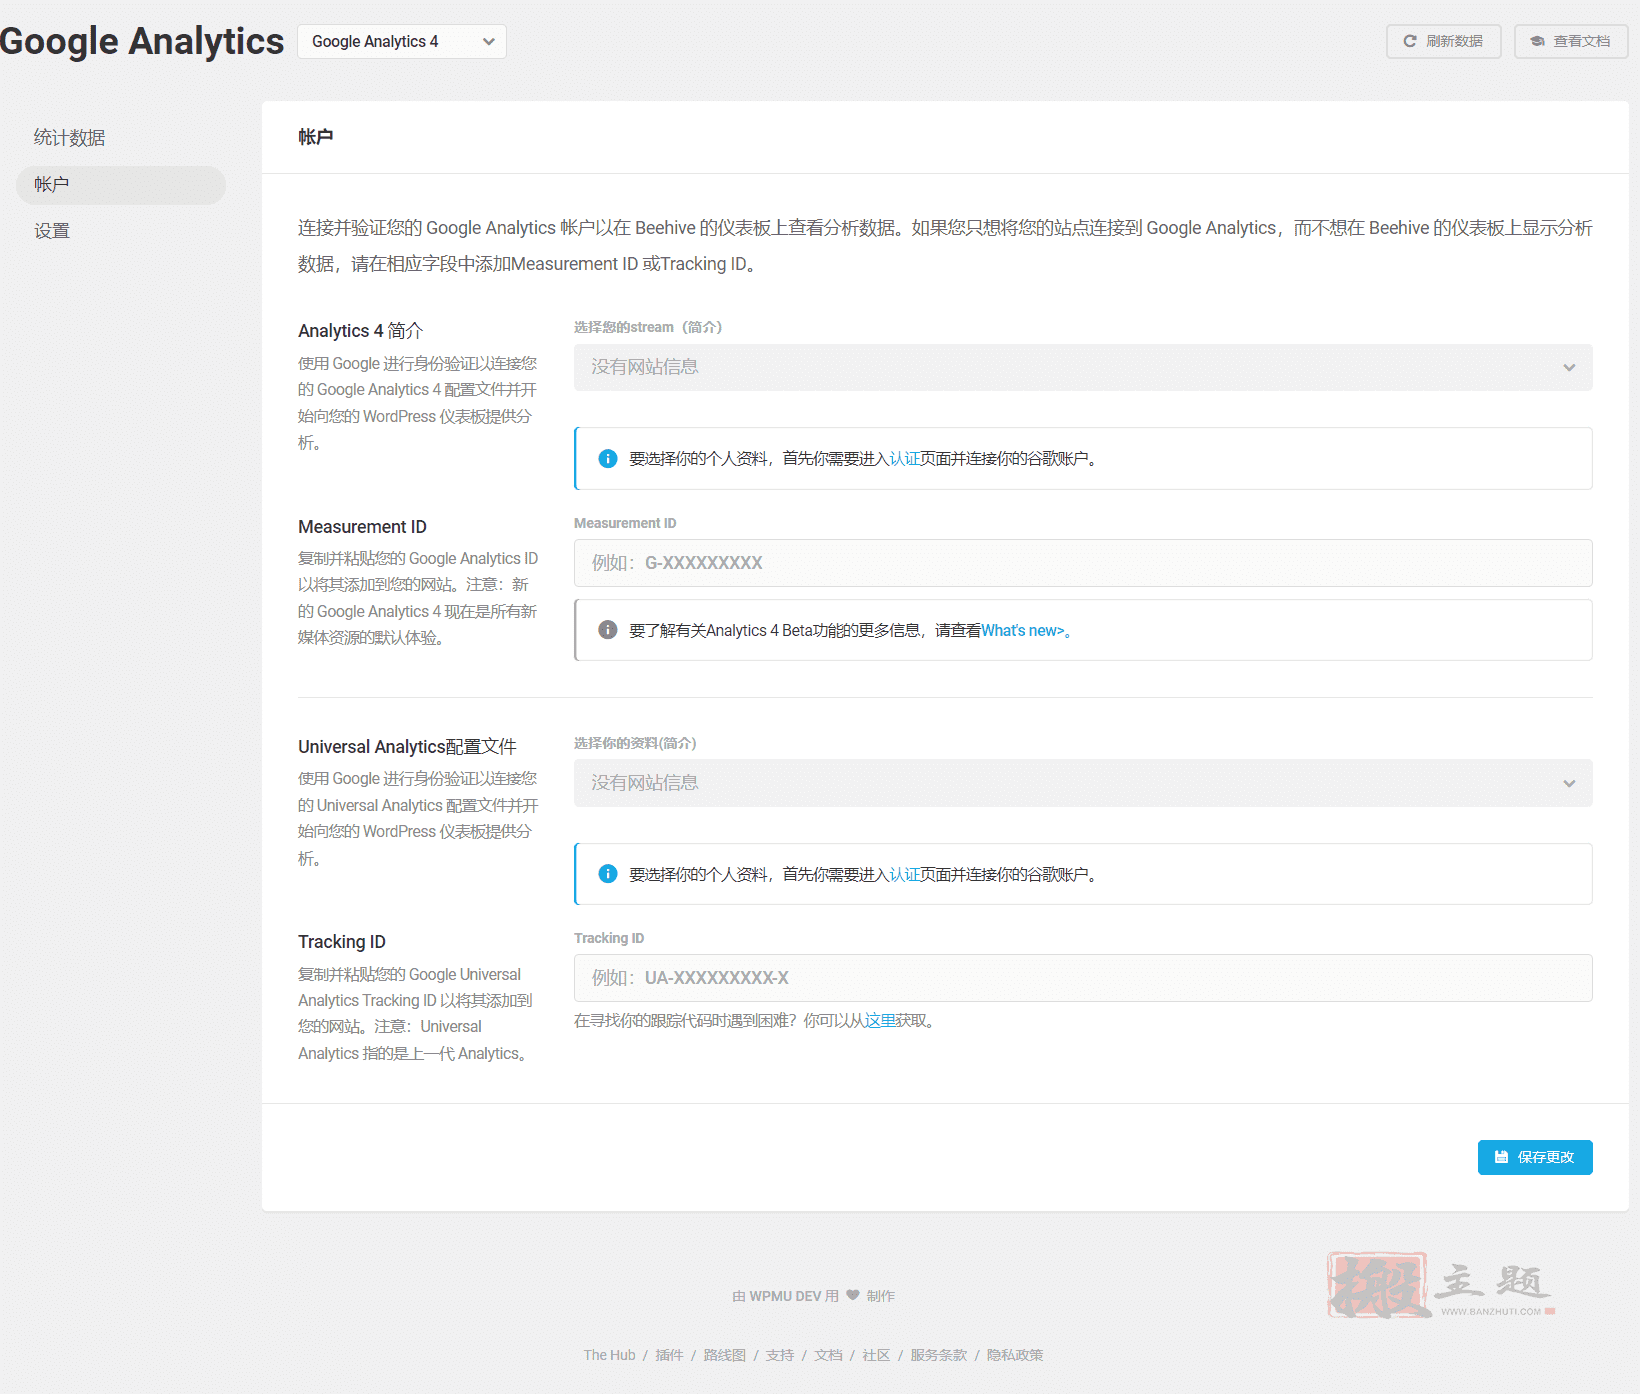Screen dimensions: 1640x1394
Task: Click the Universal Analytics配置文件 section heading
Action: tap(407, 747)
